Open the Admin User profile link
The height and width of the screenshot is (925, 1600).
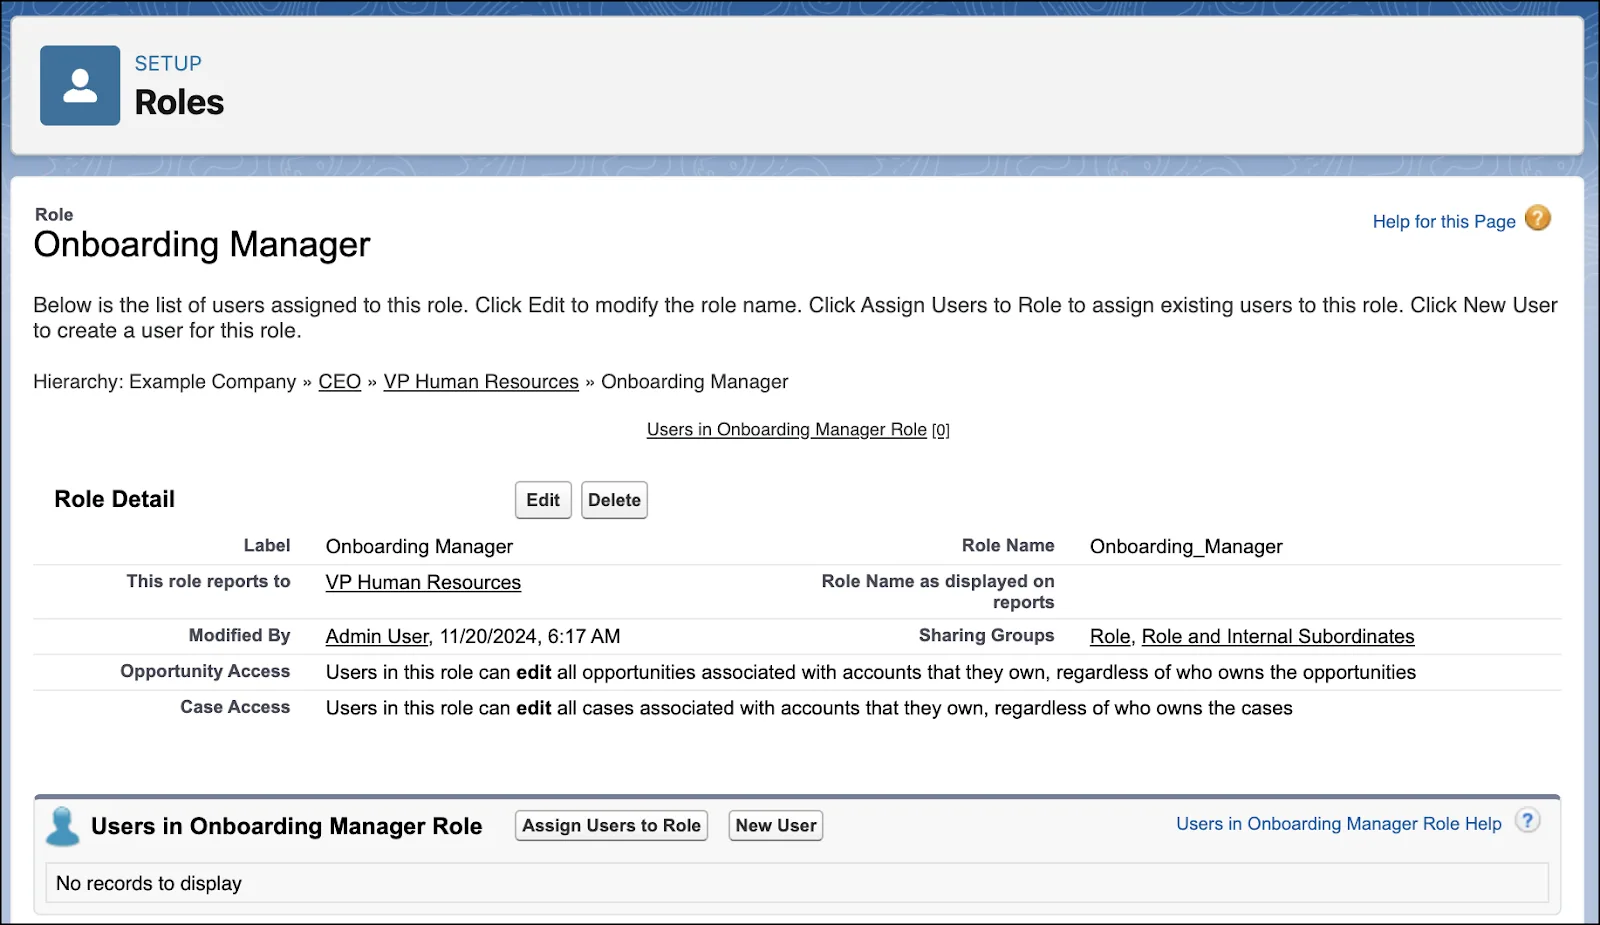coord(377,636)
